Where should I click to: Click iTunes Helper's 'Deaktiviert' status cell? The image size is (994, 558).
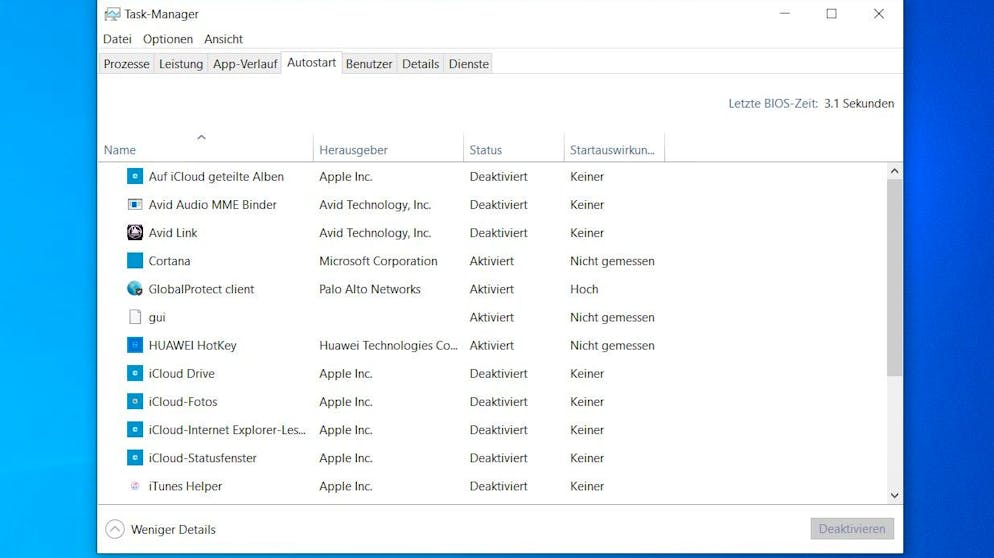498,486
